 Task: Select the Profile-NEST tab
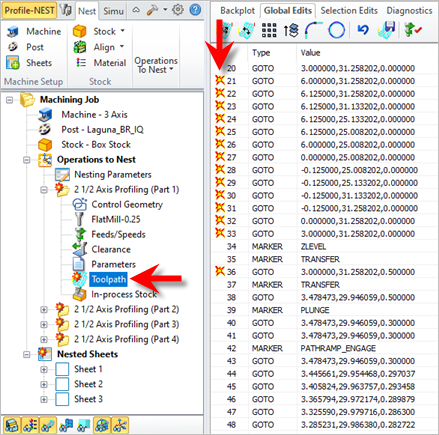point(29,10)
